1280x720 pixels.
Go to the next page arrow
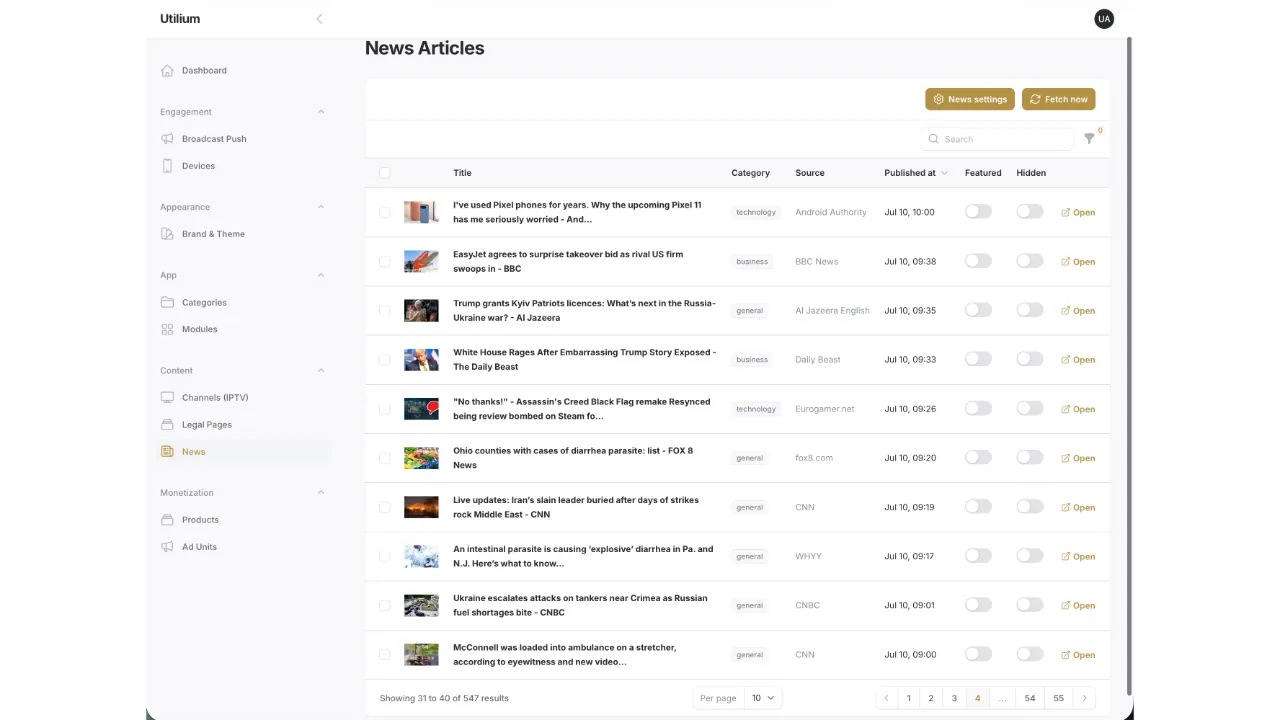(x=1085, y=698)
